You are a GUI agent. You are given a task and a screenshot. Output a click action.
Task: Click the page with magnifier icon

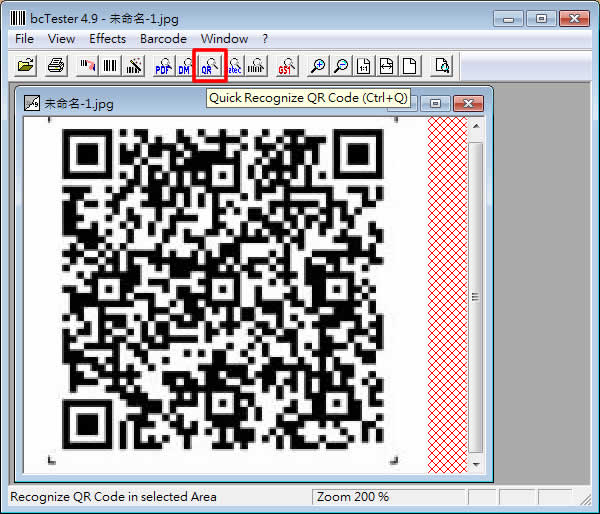click(x=442, y=66)
